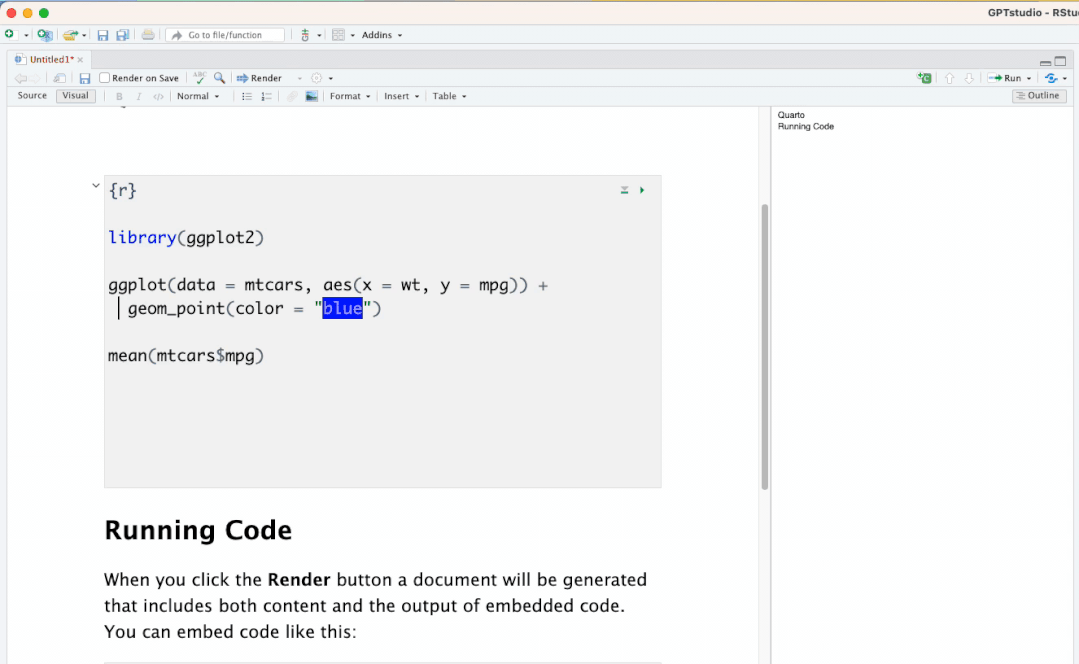Click the insert new code chunk icon
Screen dimensions: 1079x664
click(x=924, y=78)
